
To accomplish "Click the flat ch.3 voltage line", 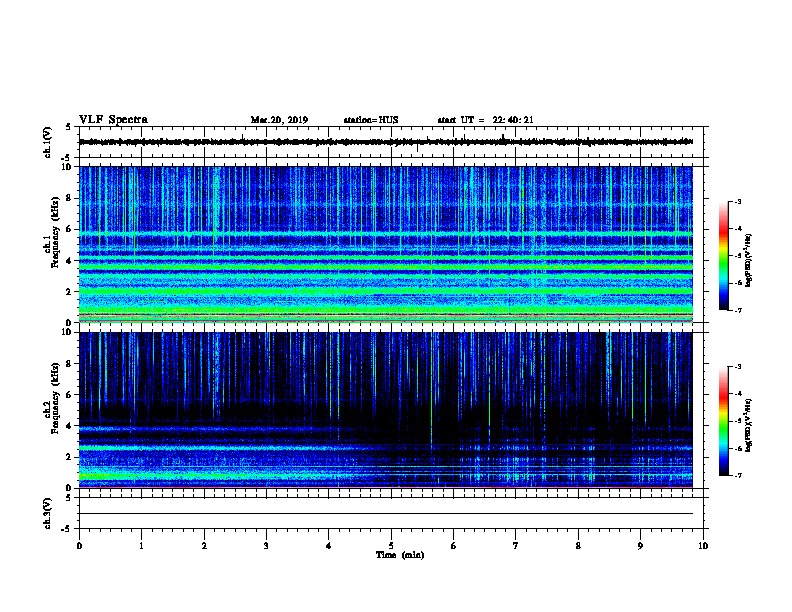I will (x=386, y=514).
